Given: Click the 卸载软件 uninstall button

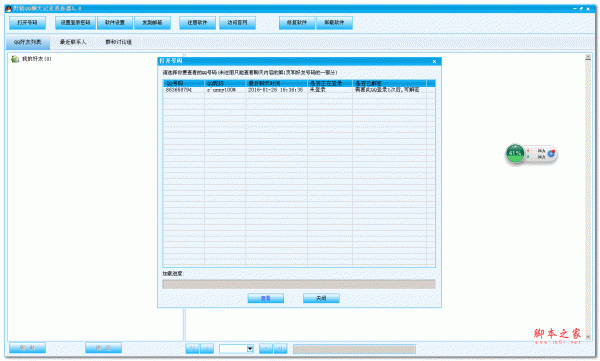Looking at the screenshot, I should tap(334, 23).
